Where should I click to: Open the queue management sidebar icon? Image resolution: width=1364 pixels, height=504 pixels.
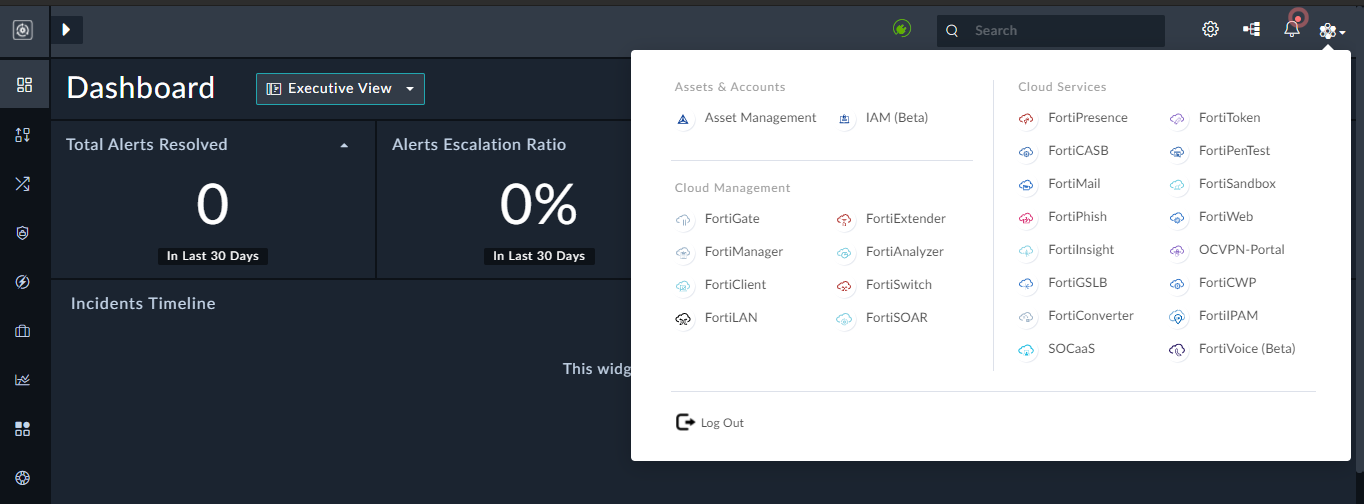click(x=24, y=135)
